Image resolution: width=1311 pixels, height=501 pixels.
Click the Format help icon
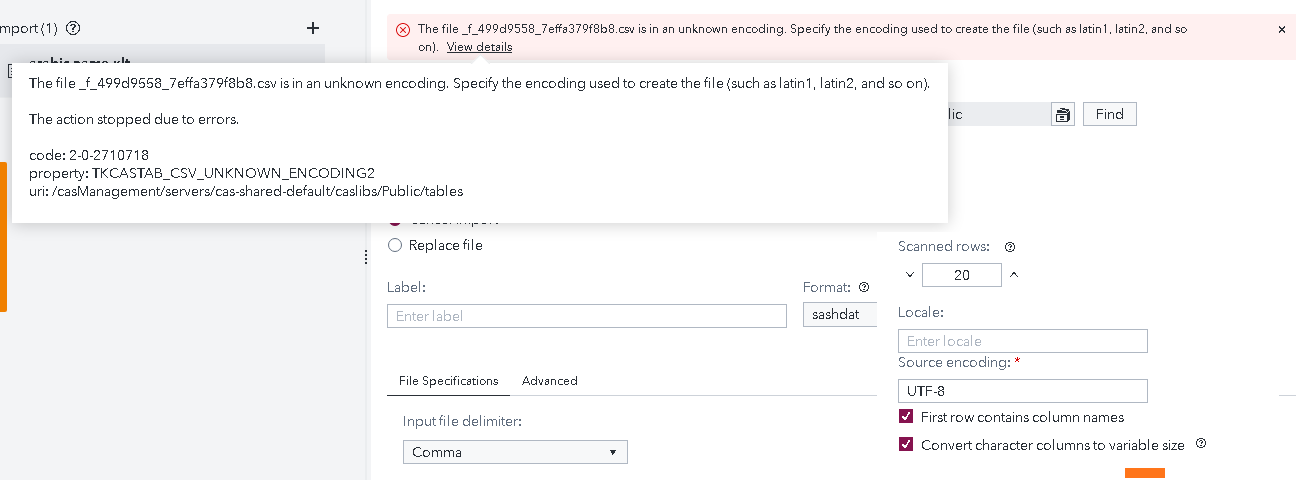coord(864,287)
